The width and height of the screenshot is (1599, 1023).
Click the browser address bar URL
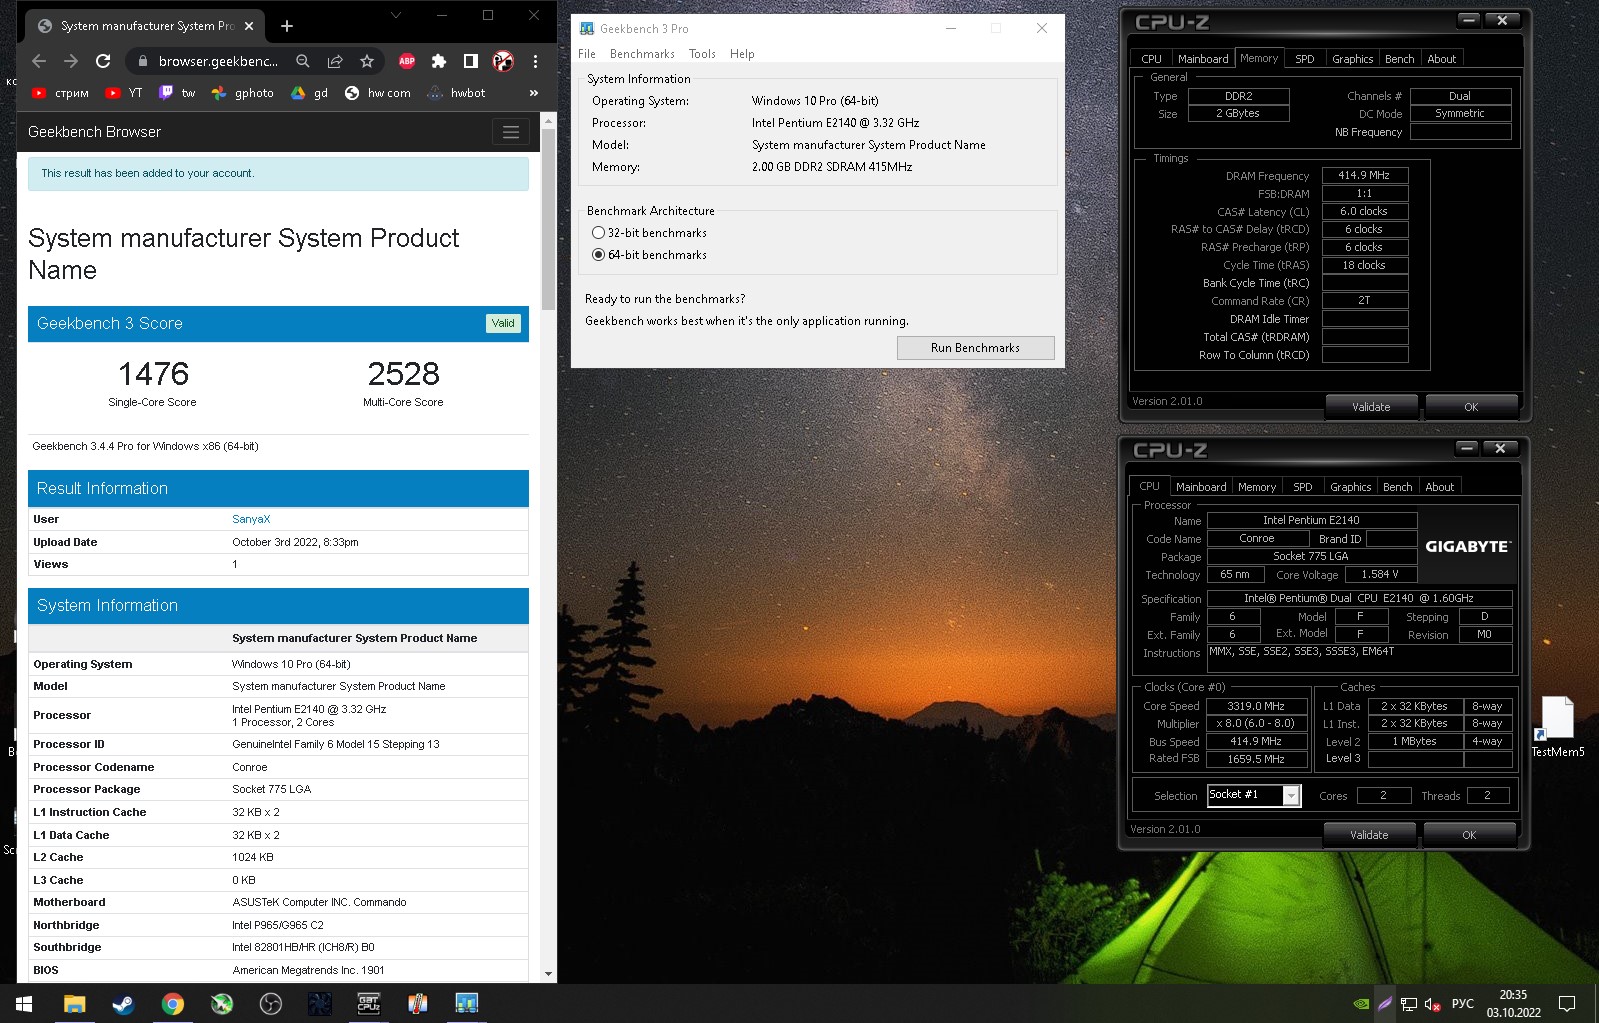(x=218, y=61)
